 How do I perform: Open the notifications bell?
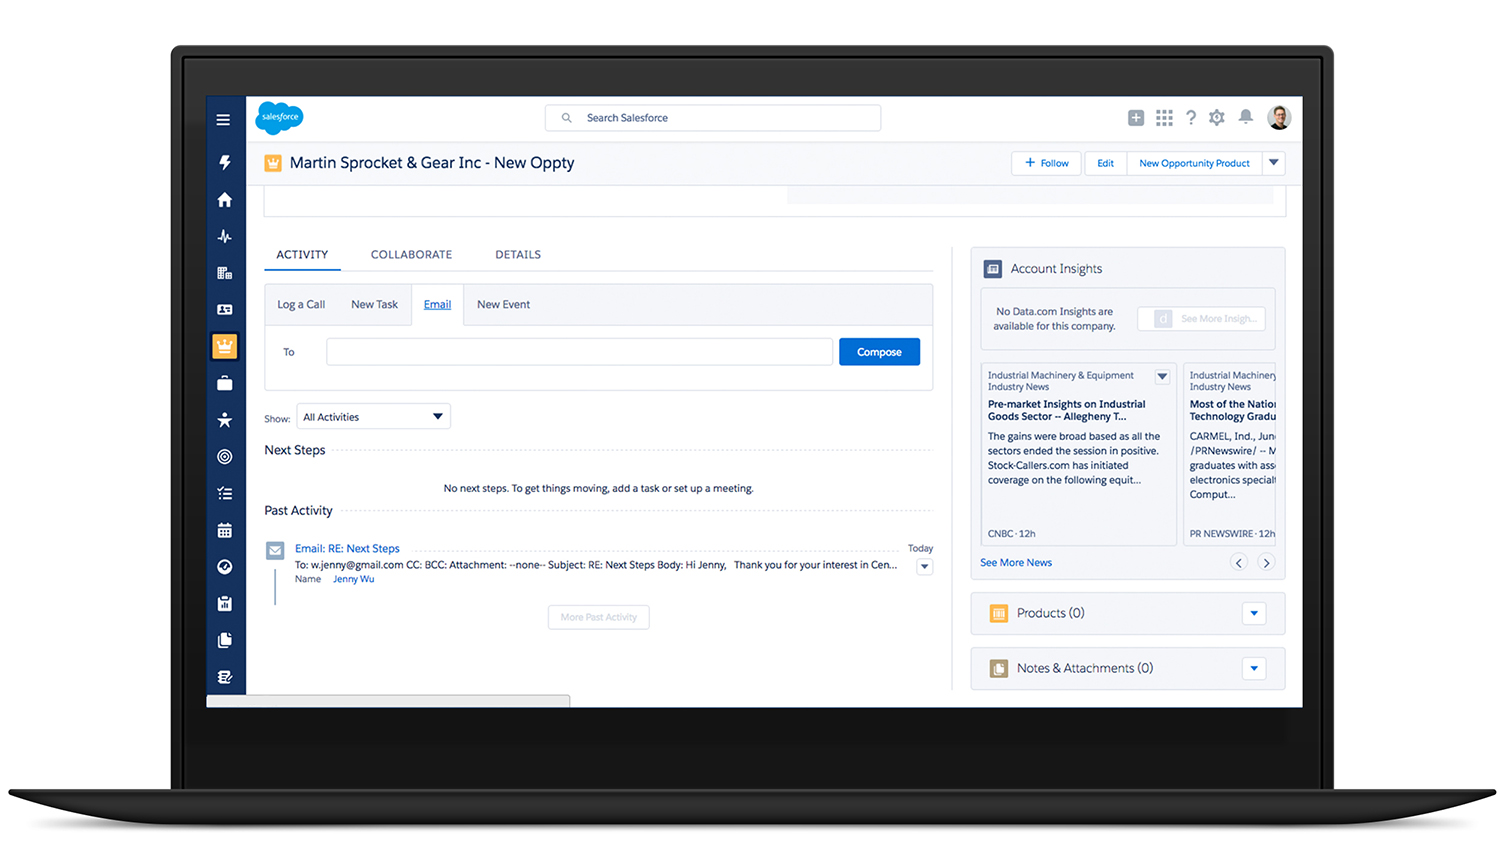tap(1245, 118)
